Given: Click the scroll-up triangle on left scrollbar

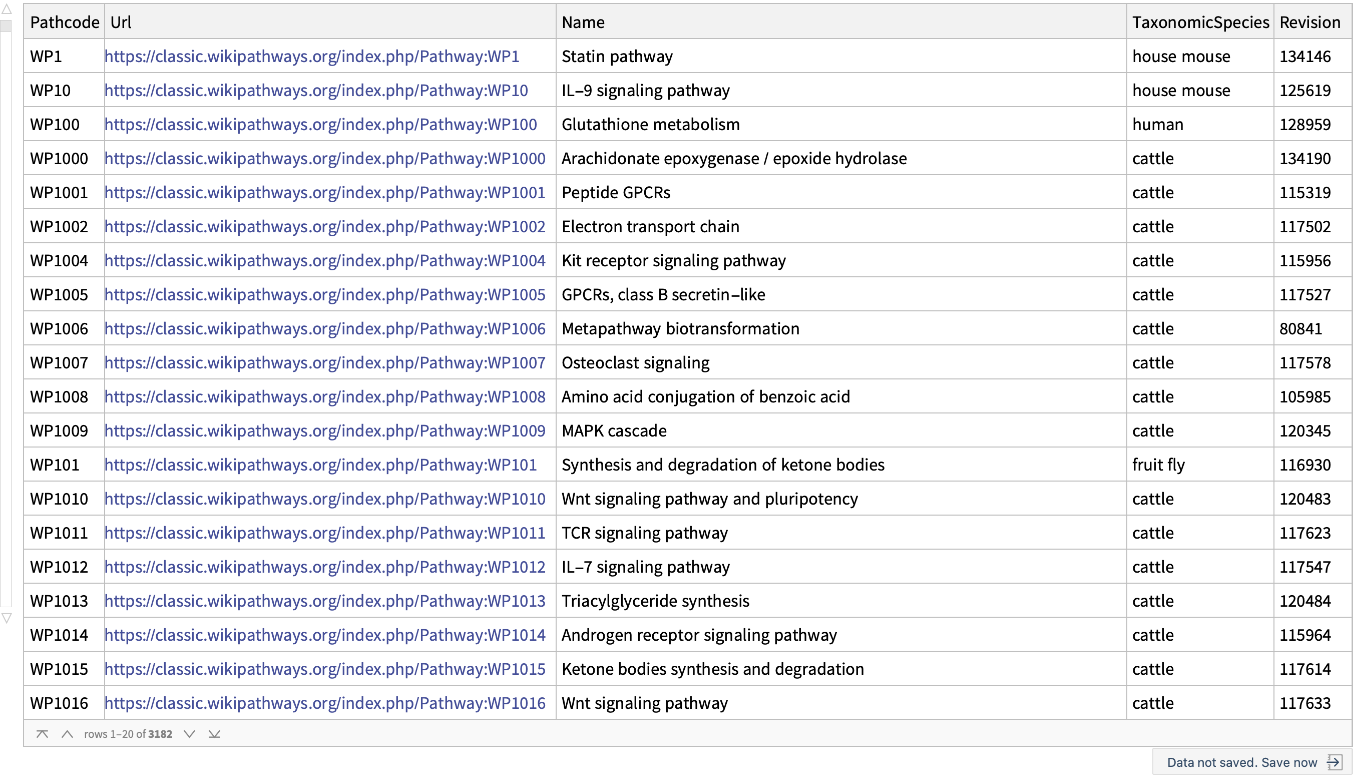Looking at the screenshot, I should coord(7,9).
